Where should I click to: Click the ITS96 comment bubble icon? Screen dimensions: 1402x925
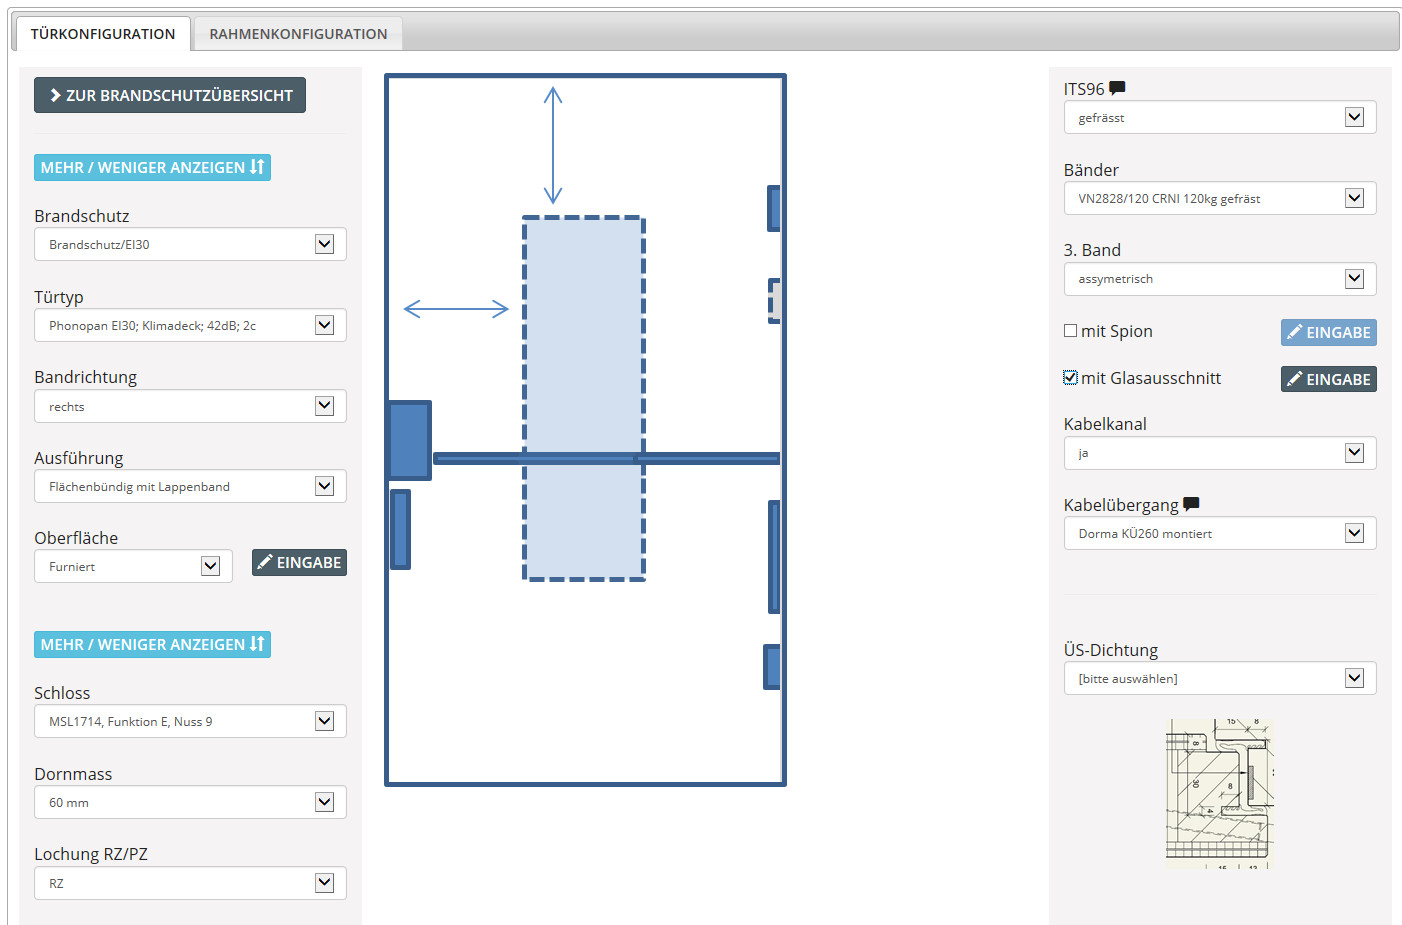(x=1117, y=88)
